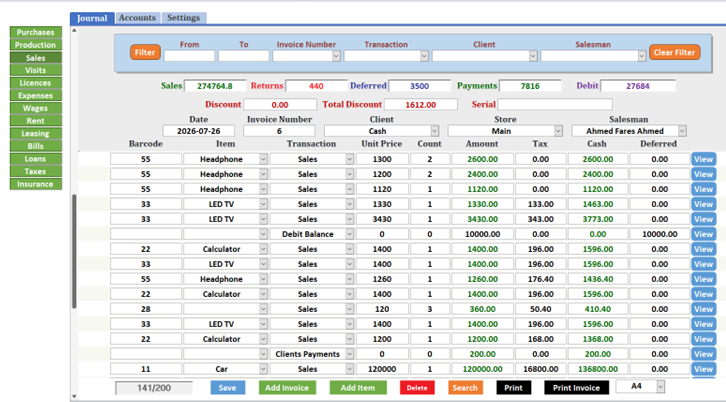
Task: Go to the Production section
Action: pos(36,45)
